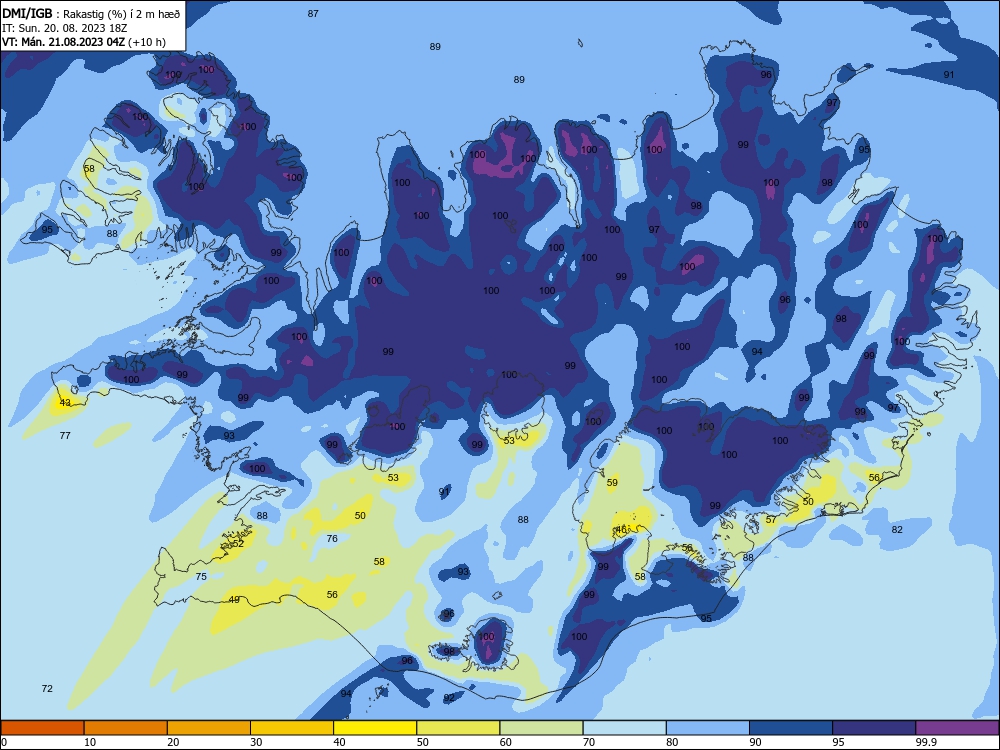This screenshot has height=750, width=1000.
Task: Click the bright yellow 40–50 legend swatch
Action: click(x=375, y=728)
